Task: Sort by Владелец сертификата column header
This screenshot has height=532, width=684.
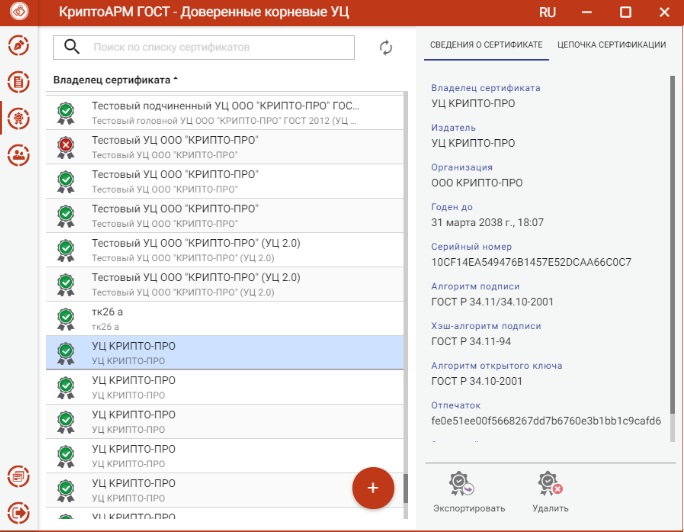Action: click(115, 79)
